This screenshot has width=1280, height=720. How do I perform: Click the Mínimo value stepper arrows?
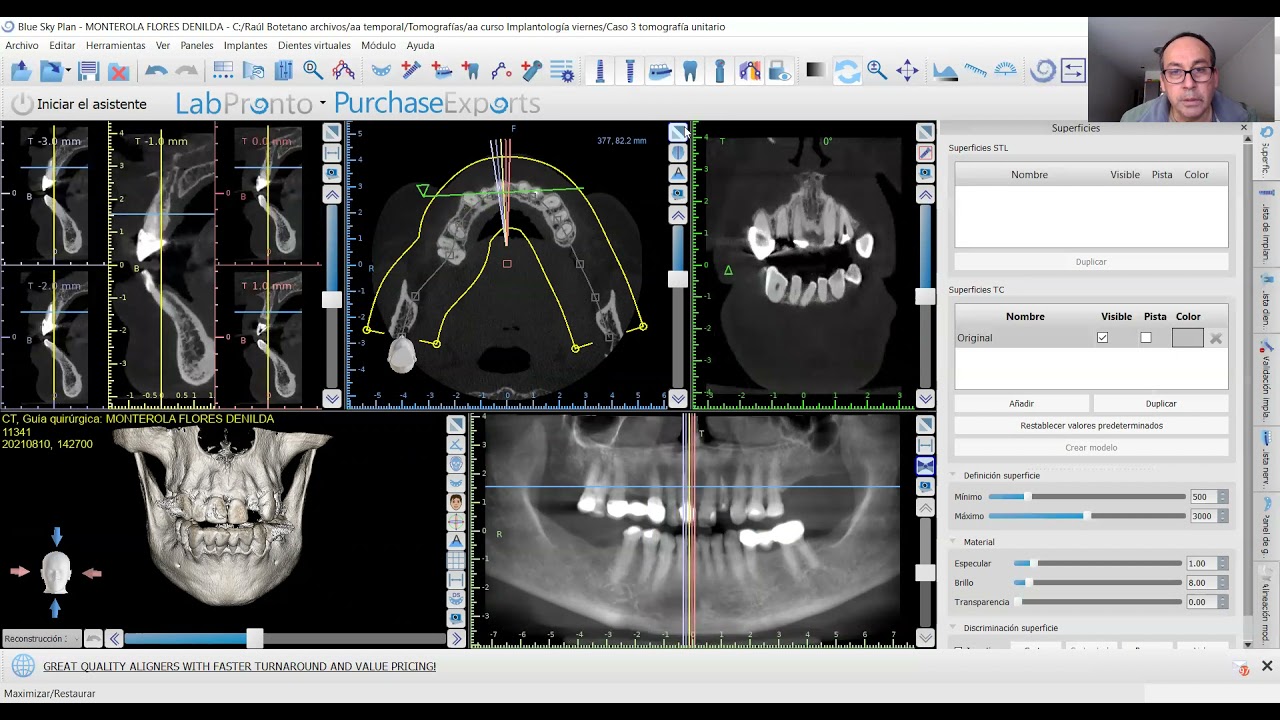[x=1222, y=497]
